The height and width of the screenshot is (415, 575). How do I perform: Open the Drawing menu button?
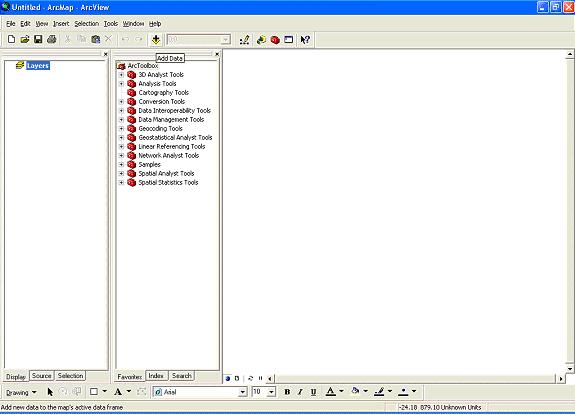click(x=21, y=392)
